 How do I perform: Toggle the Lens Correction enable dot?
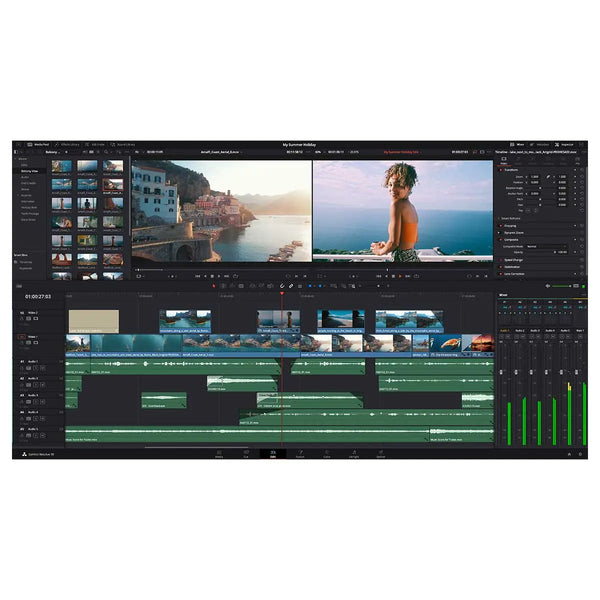(501, 274)
